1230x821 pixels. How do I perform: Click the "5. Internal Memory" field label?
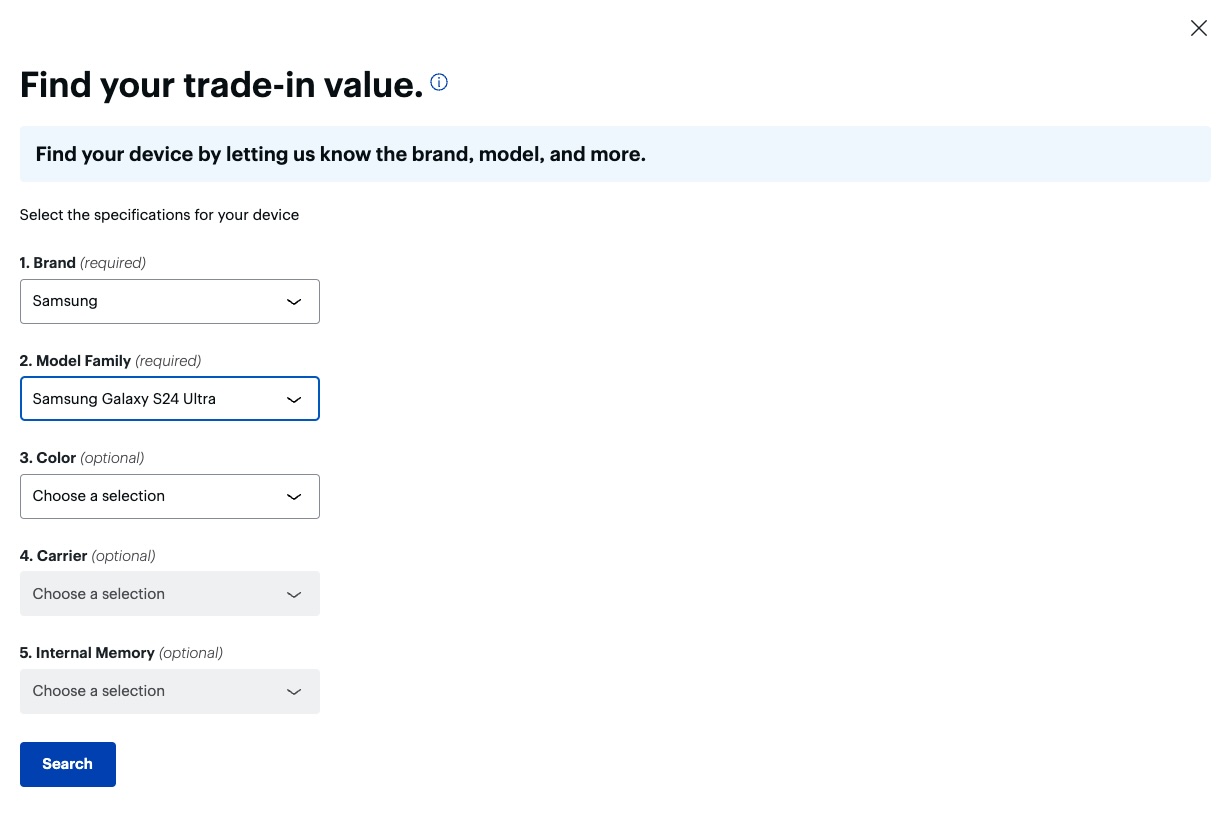(87, 653)
